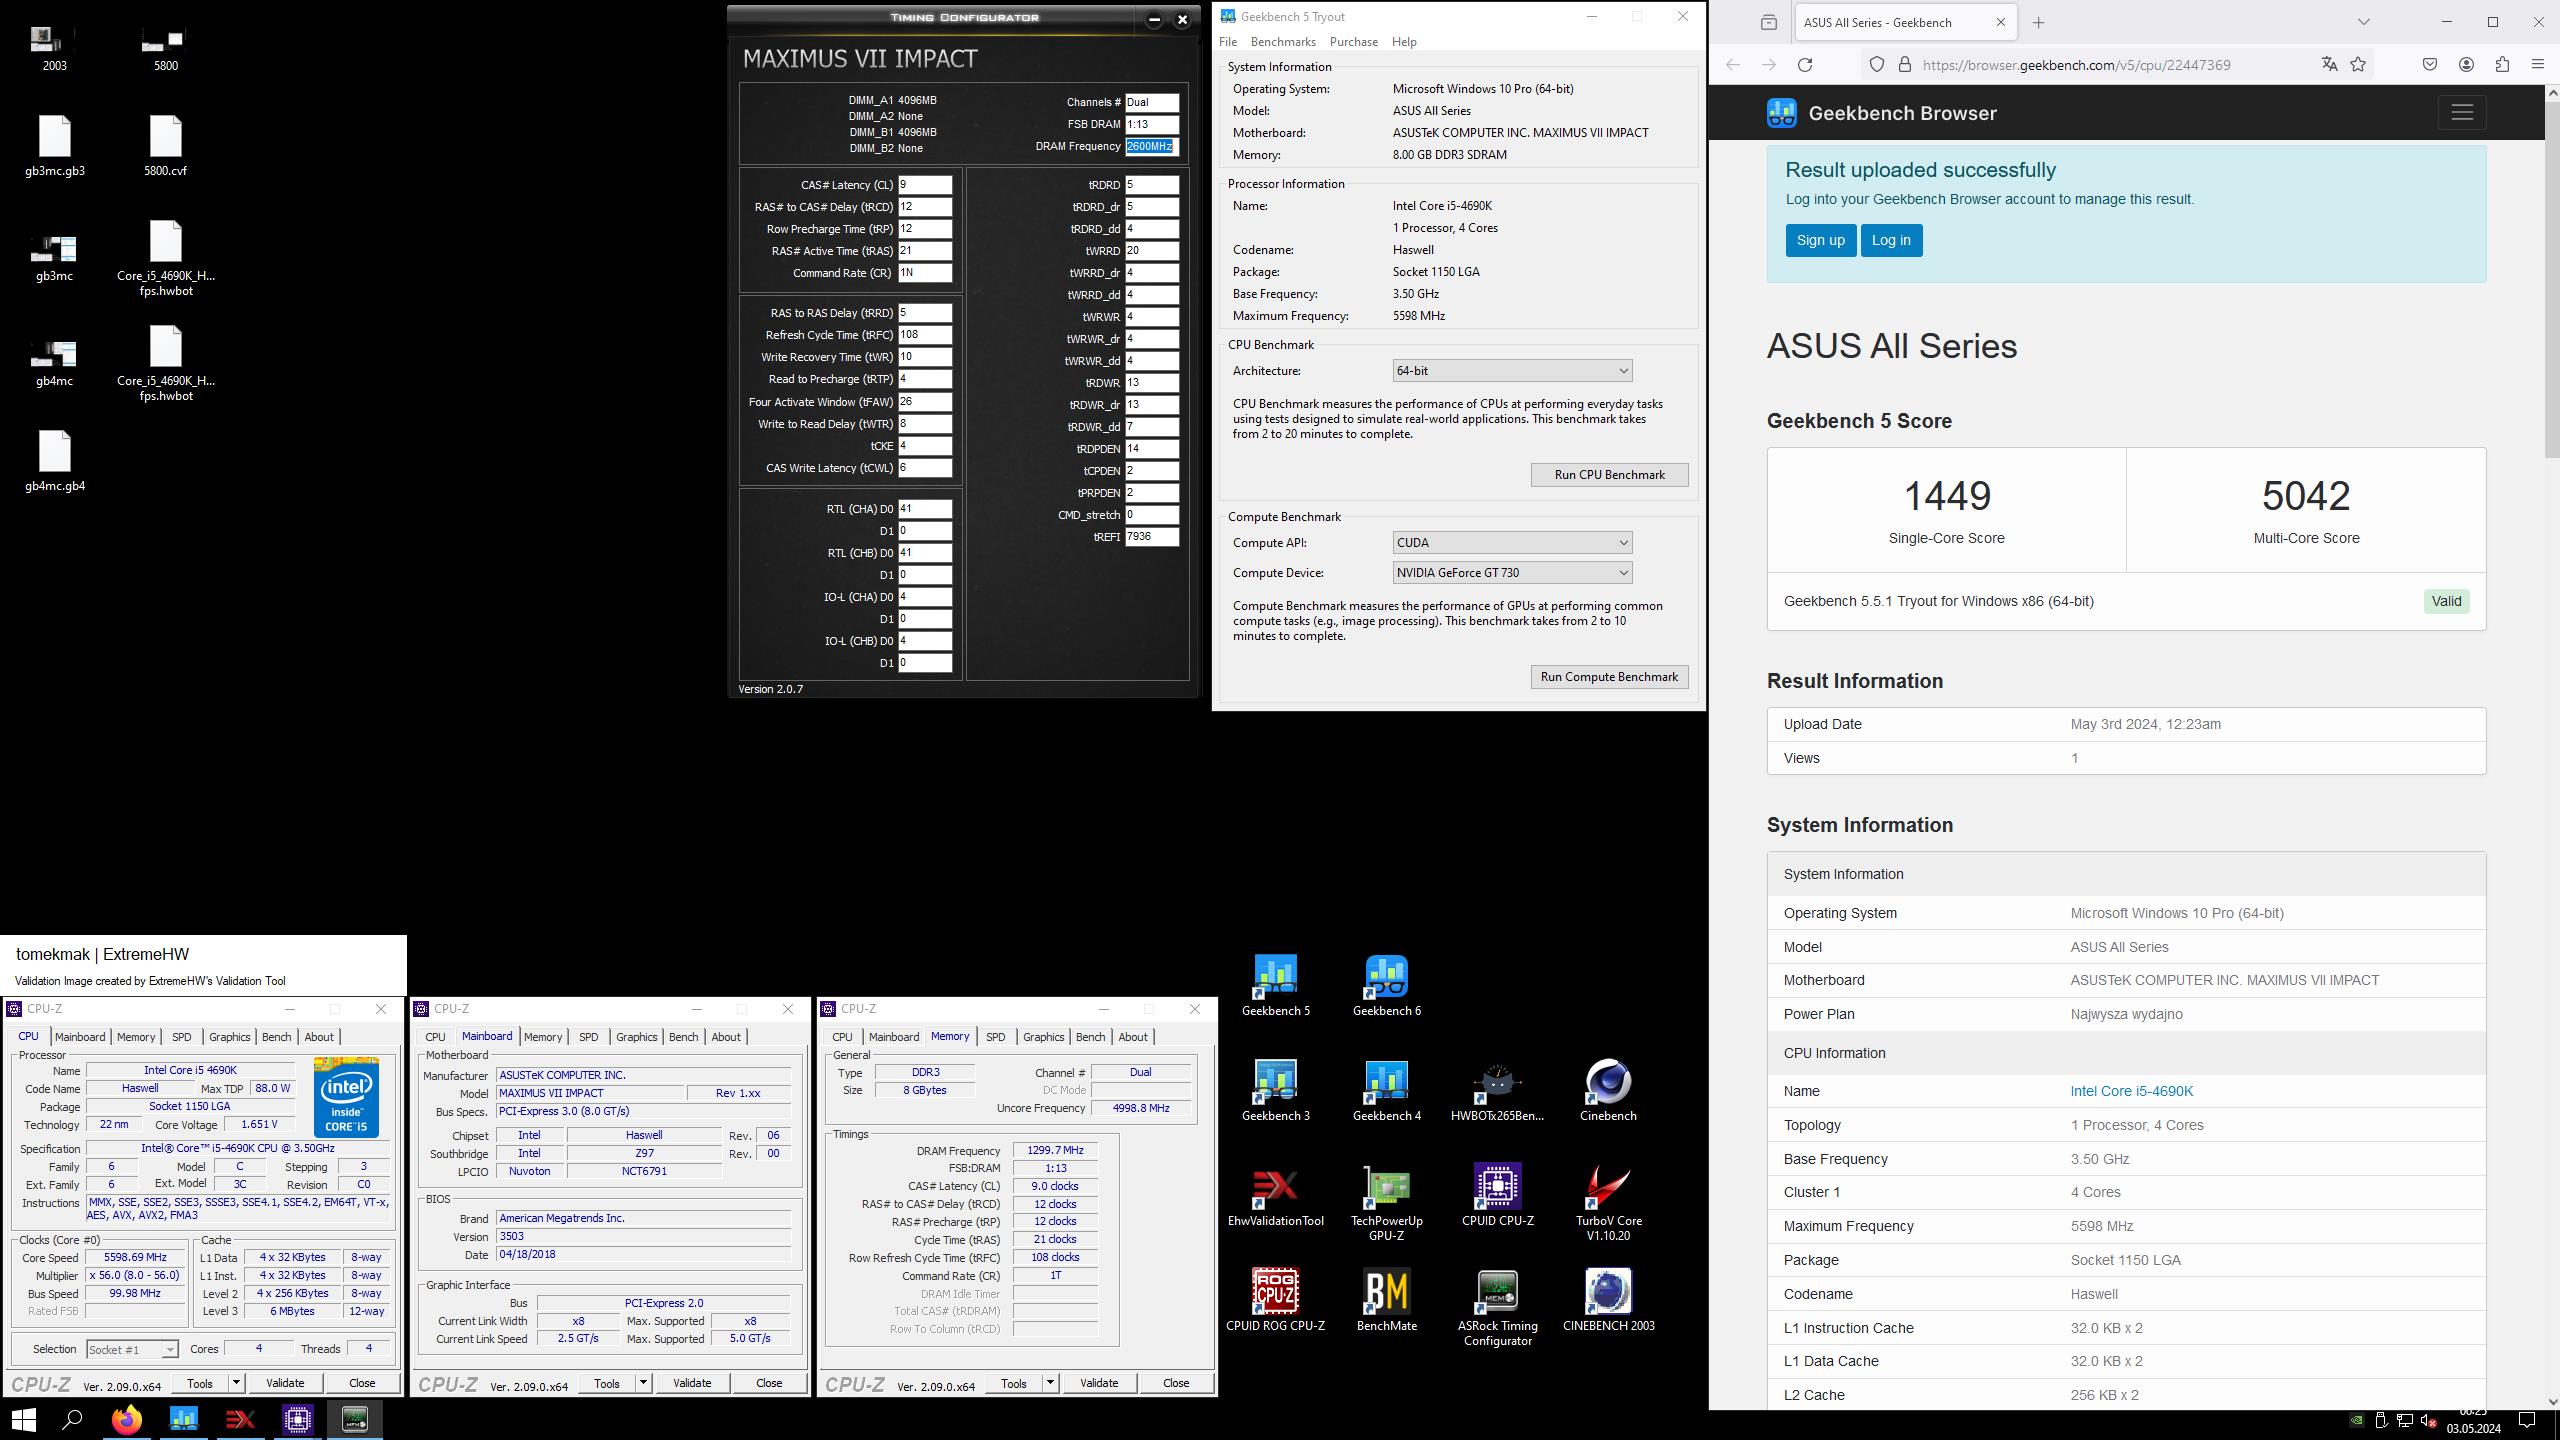Launch CPUID ROG CPU-Z shortcut

point(1275,1301)
